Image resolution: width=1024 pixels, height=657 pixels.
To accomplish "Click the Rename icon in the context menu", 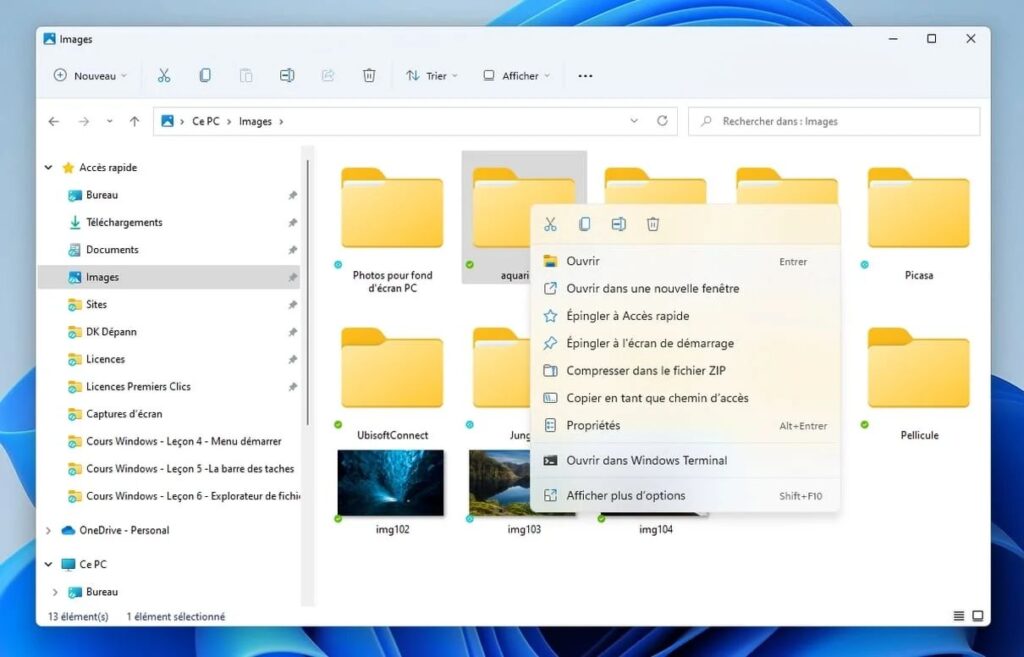I will point(619,224).
